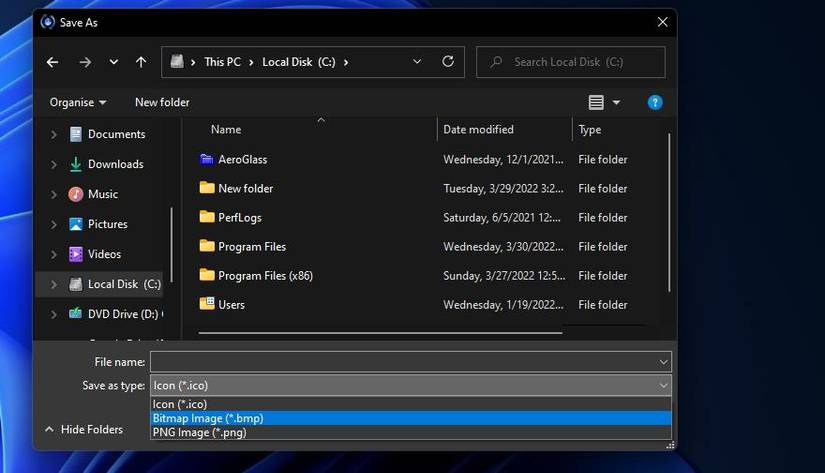Click the drive icon in address bar

pos(177,62)
